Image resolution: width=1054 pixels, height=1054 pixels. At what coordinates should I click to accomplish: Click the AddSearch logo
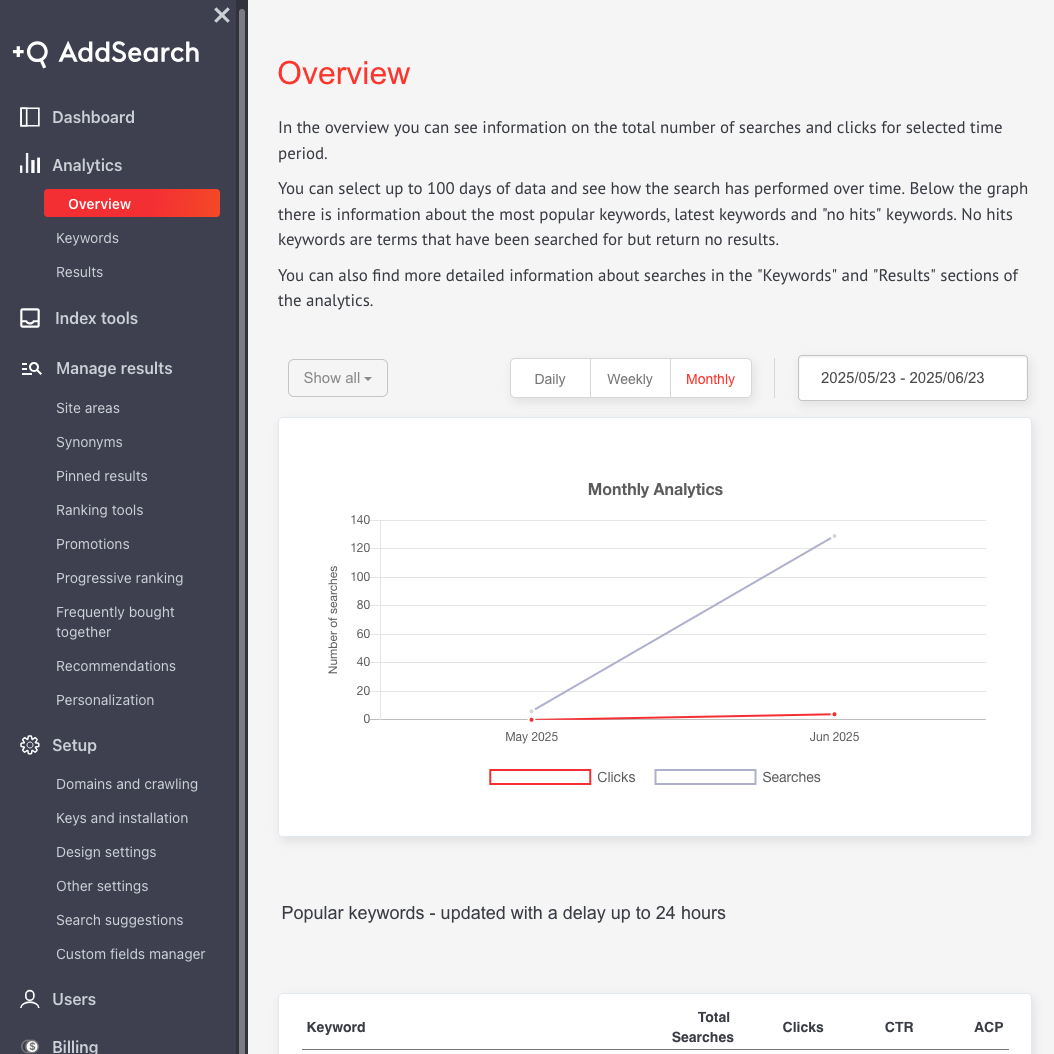106,53
